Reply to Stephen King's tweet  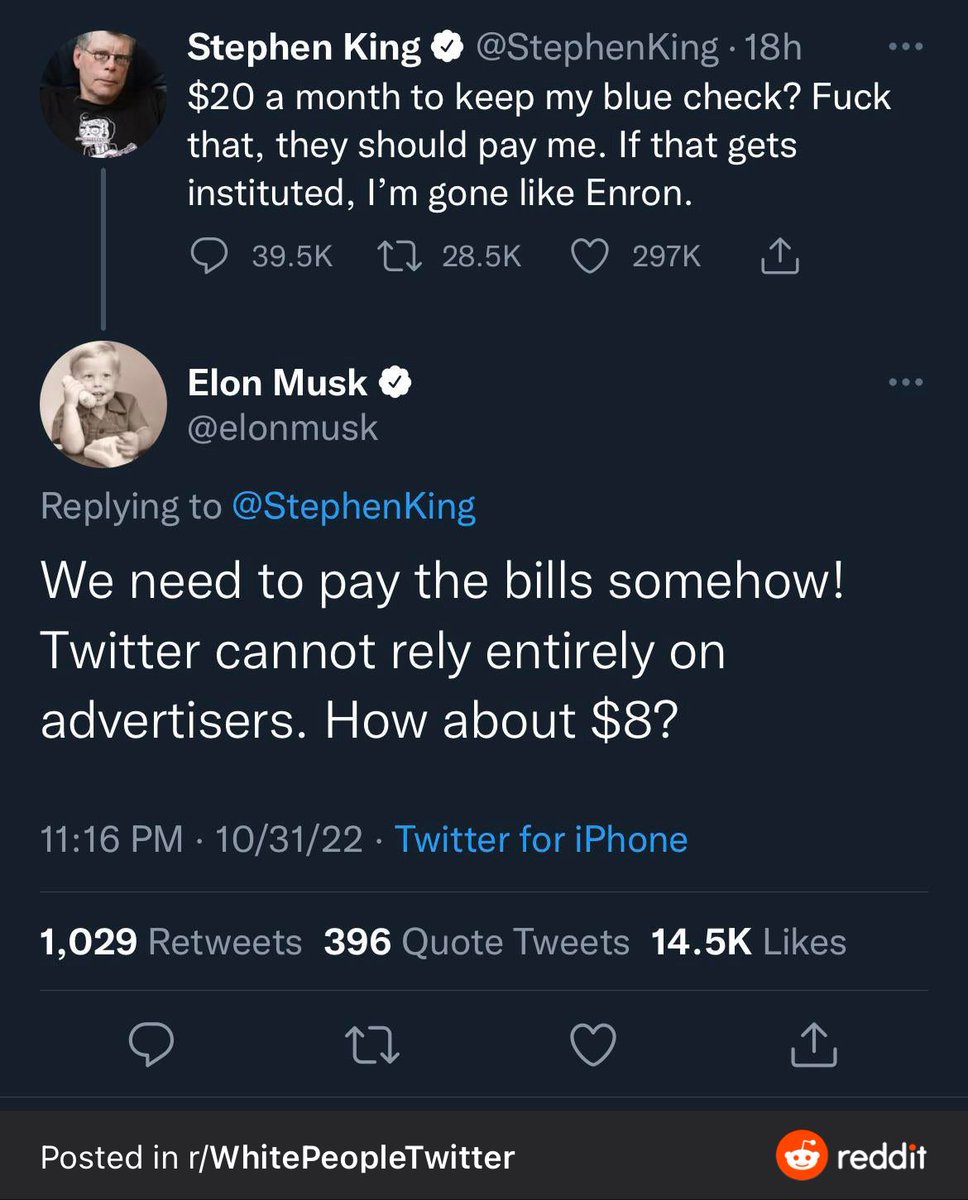[x=208, y=258]
